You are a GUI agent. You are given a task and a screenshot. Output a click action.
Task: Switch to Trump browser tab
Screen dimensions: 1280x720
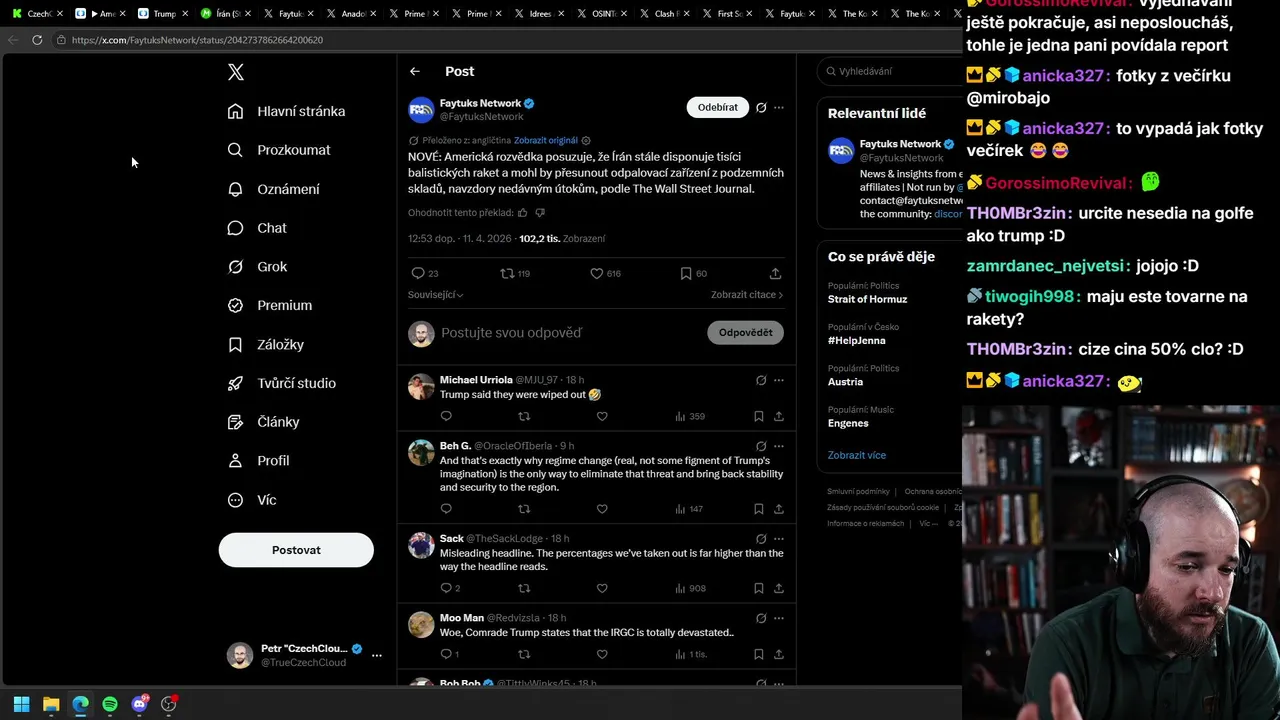tap(164, 14)
